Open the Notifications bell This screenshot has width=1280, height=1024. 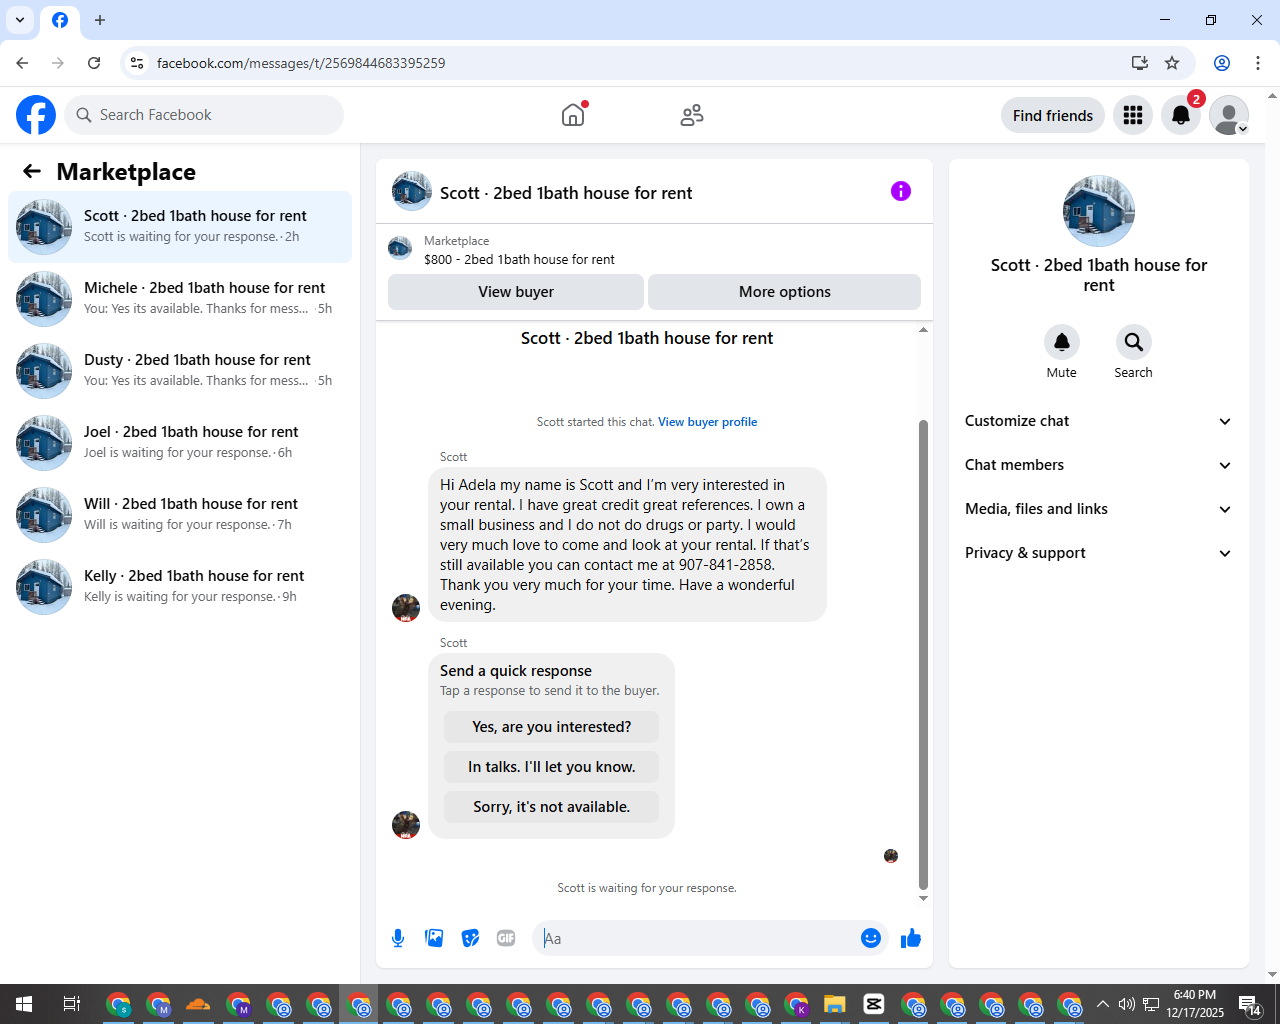(x=1181, y=115)
